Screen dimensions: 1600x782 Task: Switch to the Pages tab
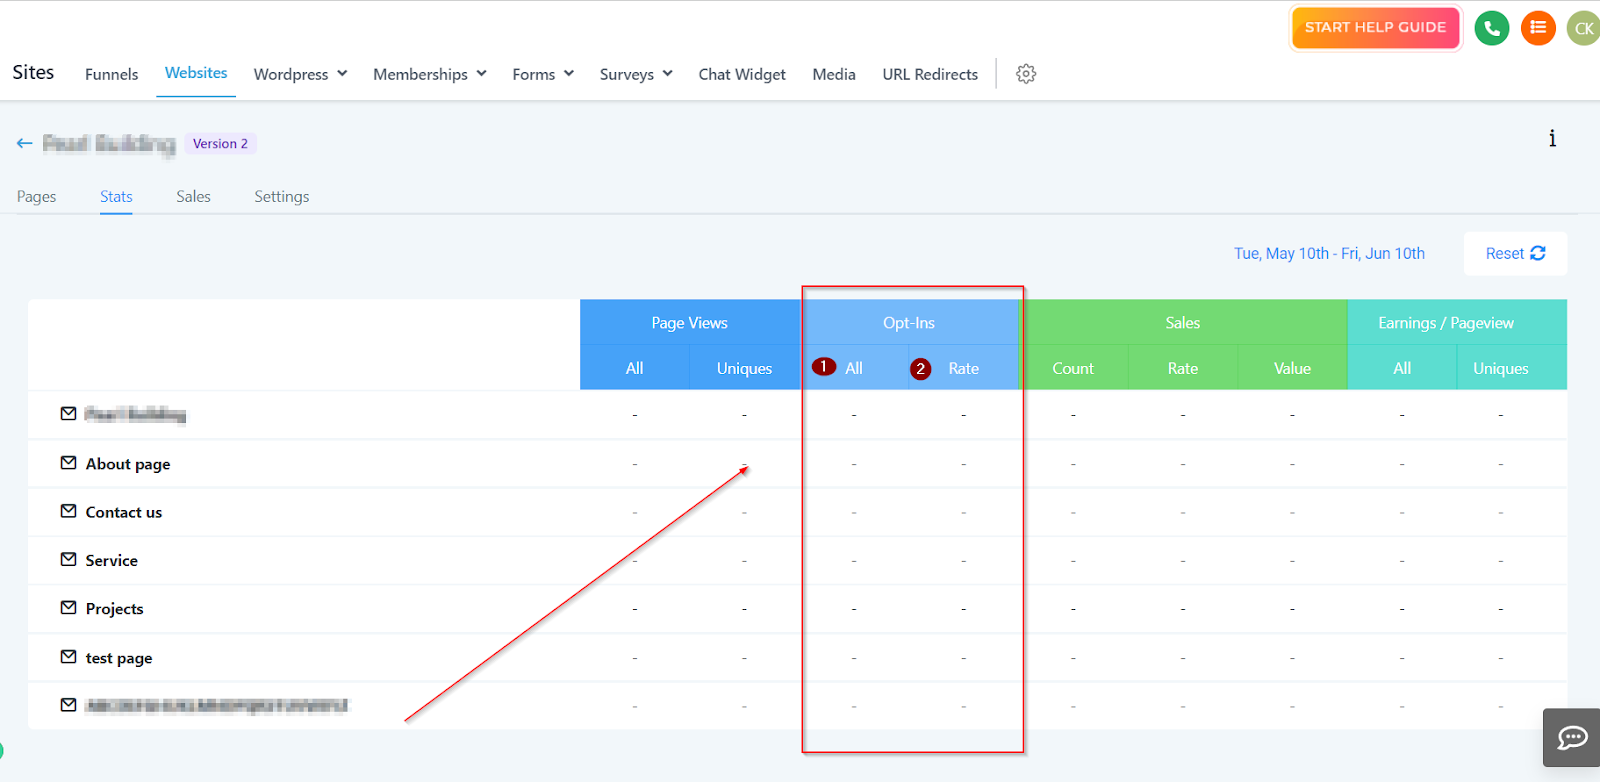pos(36,197)
